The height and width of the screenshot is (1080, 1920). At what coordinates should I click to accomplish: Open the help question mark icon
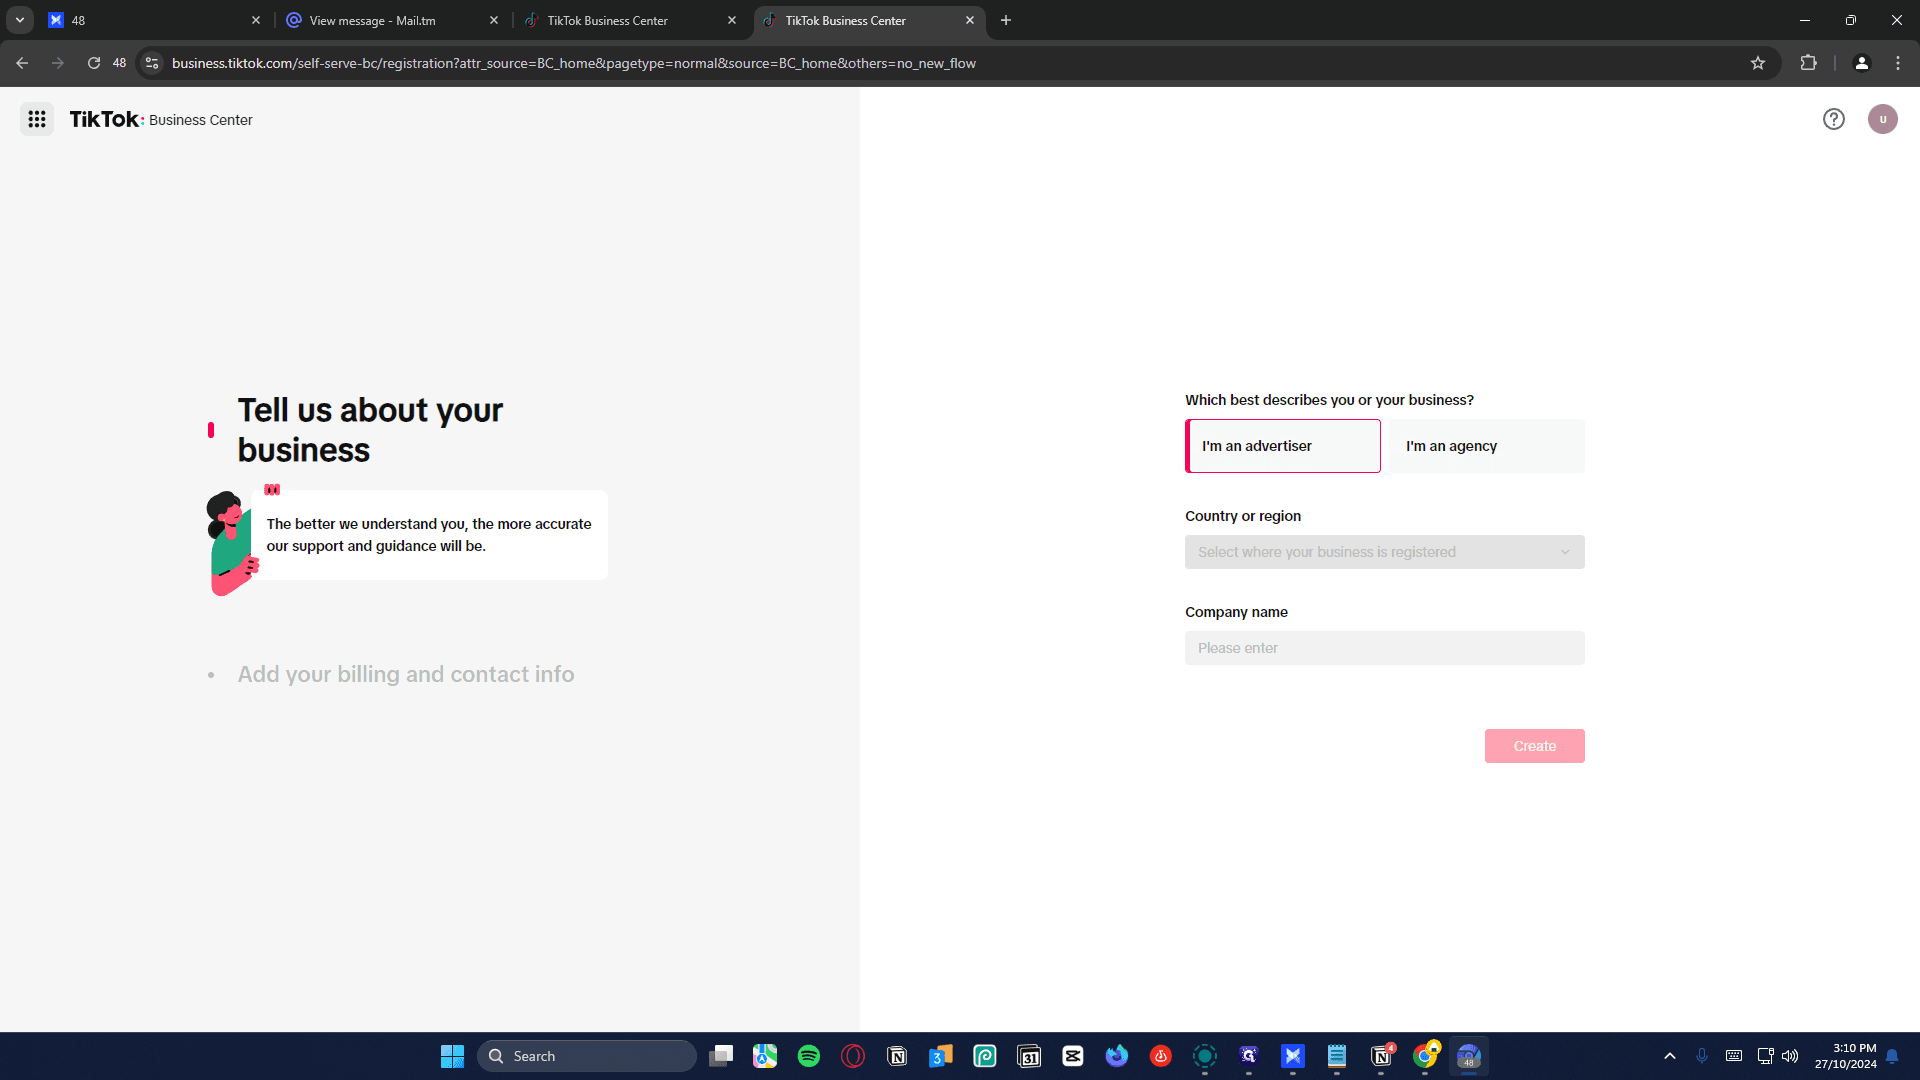1833,119
